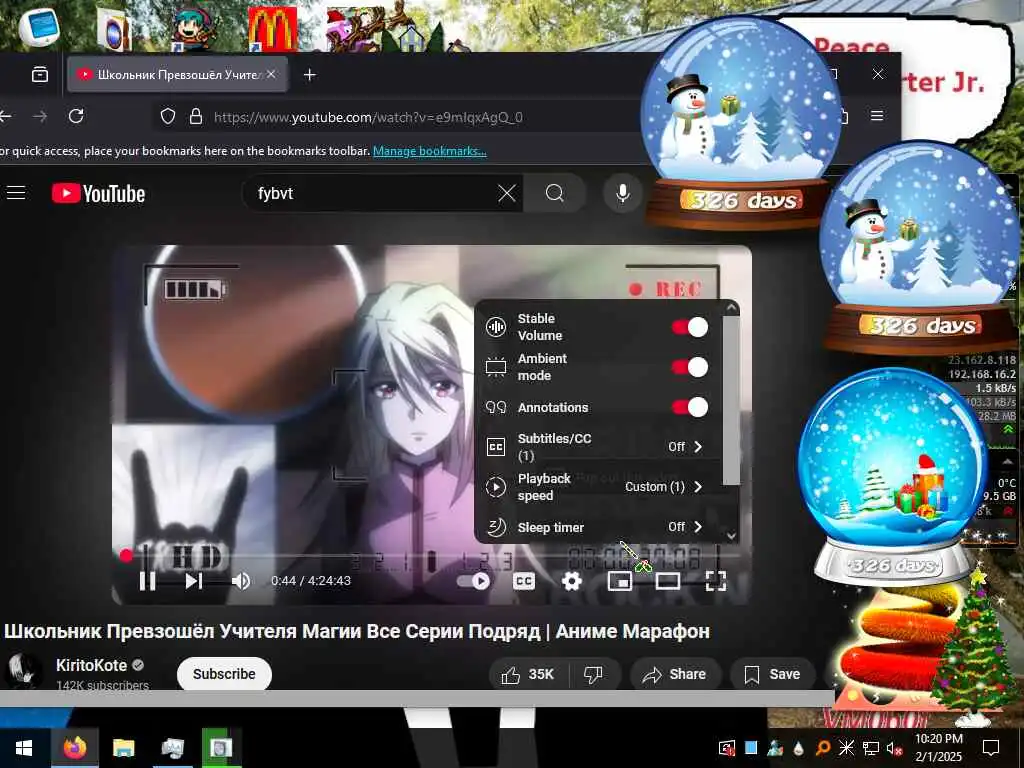Open the Windows Start menu
1024x768 pixels.
click(x=24, y=748)
